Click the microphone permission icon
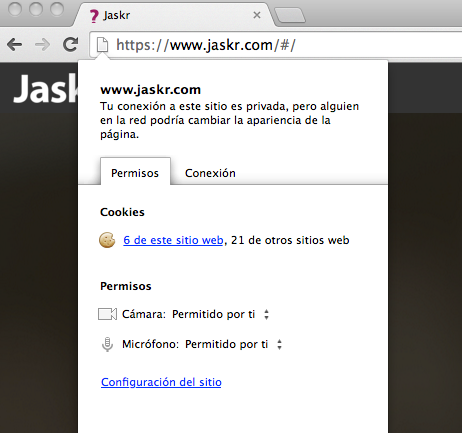Screen dimensions: 462x433 click(107, 344)
